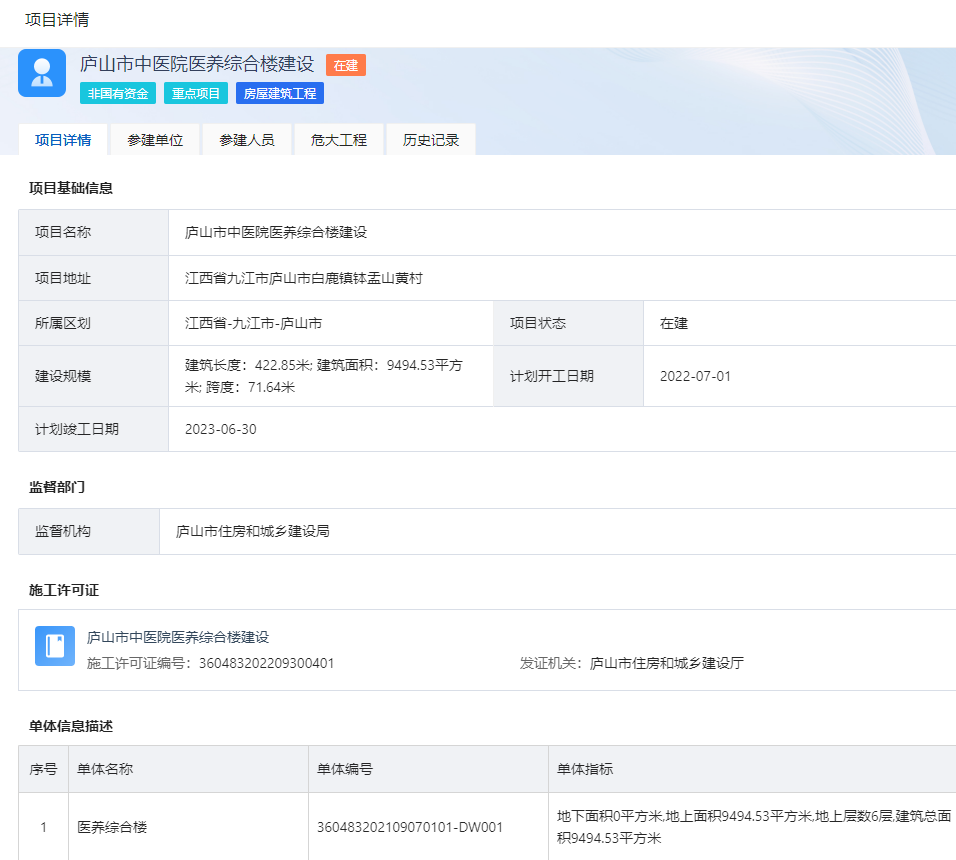Click the 医养综合楼 unit name cell
The width and height of the screenshot is (956, 860).
coord(113,827)
